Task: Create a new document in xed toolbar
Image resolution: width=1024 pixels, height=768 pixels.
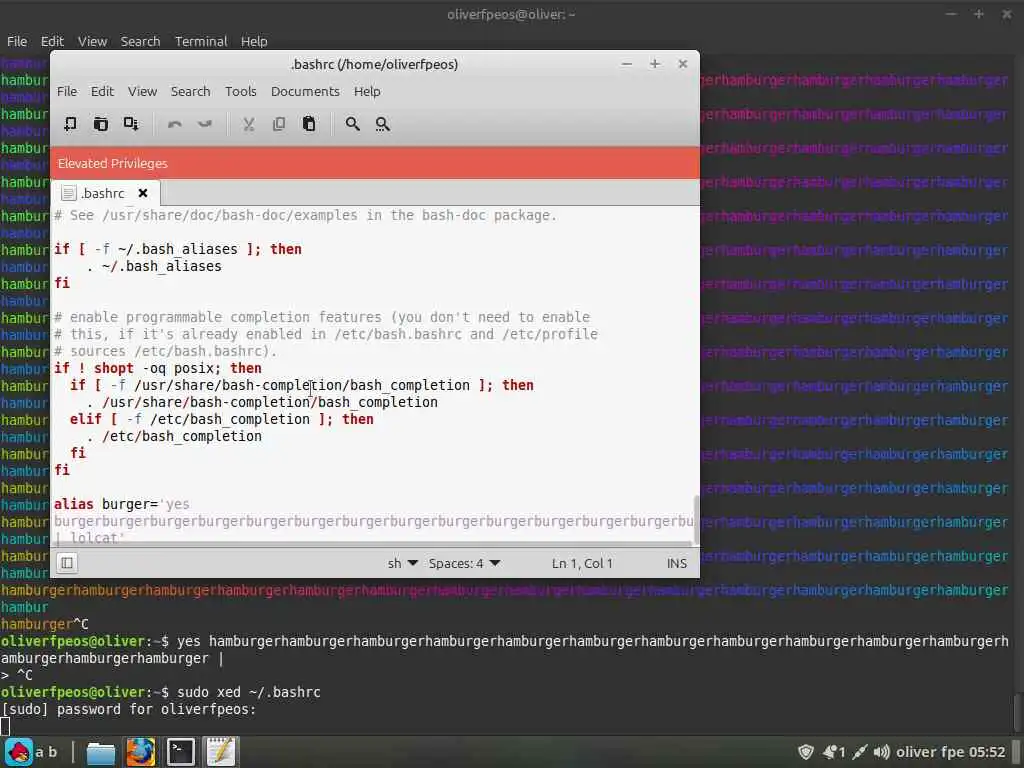Action: (70, 124)
